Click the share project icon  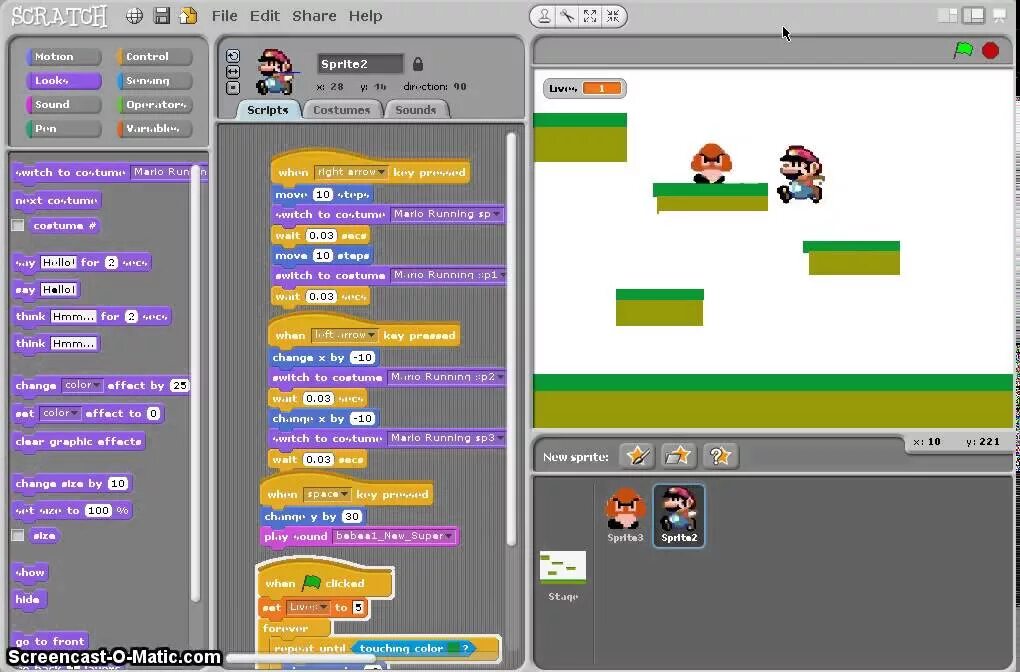[188, 16]
